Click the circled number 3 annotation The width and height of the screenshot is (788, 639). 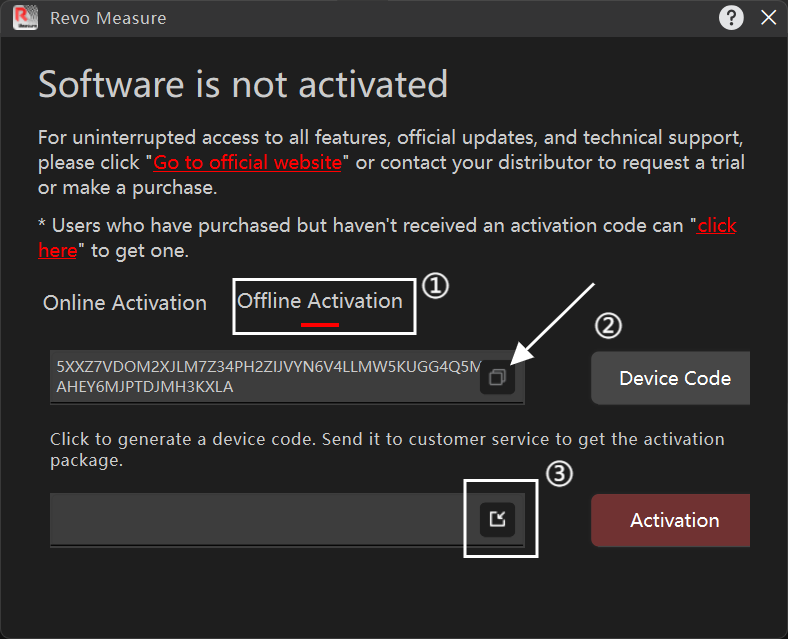560,473
